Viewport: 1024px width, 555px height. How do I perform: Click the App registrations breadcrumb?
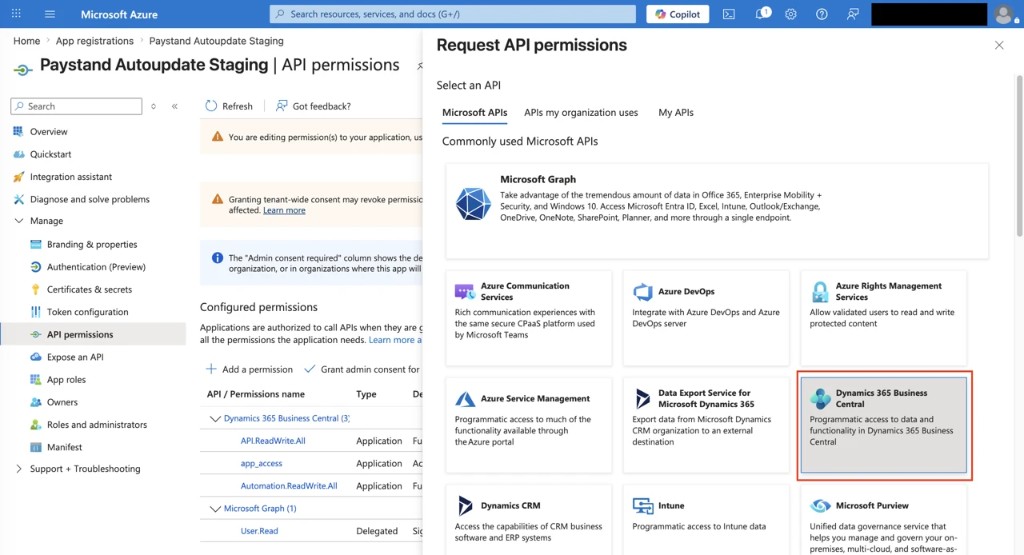tap(95, 40)
